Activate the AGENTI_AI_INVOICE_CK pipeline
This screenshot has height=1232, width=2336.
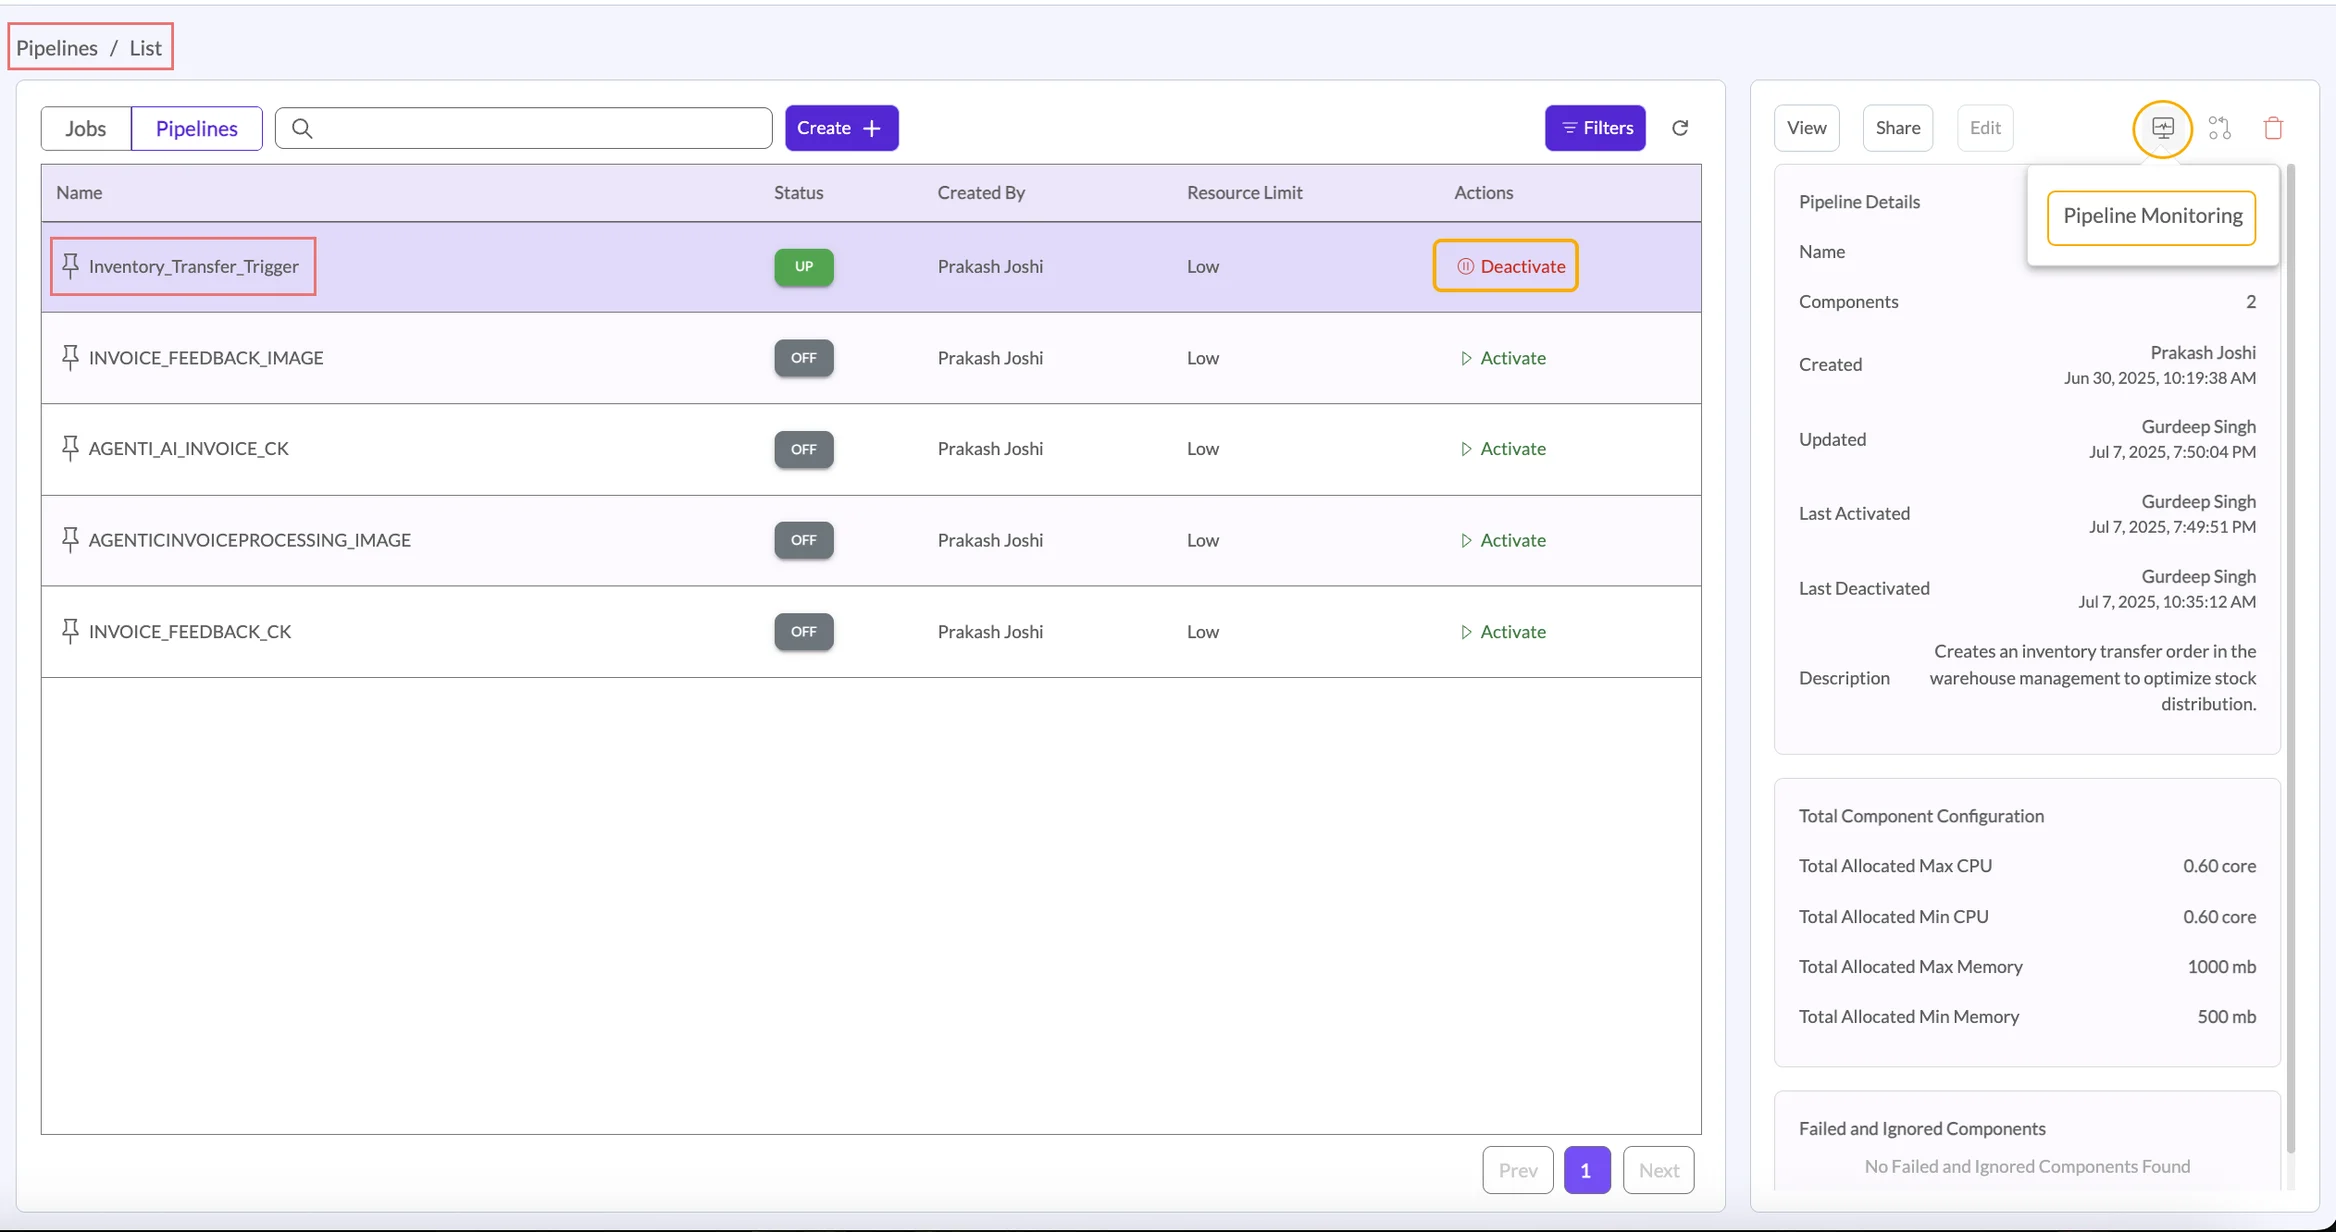click(x=1502, y=449)
